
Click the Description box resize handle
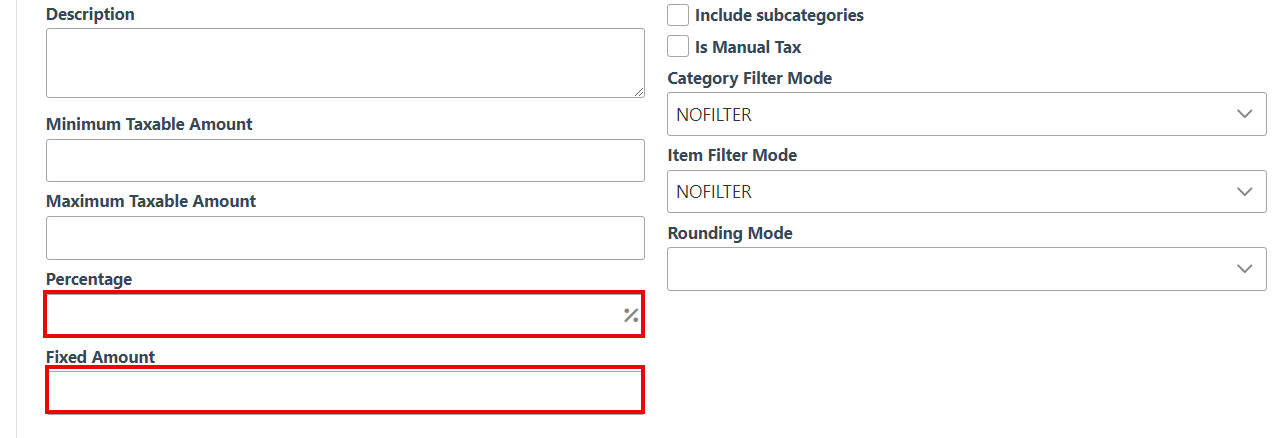[638, 91]
